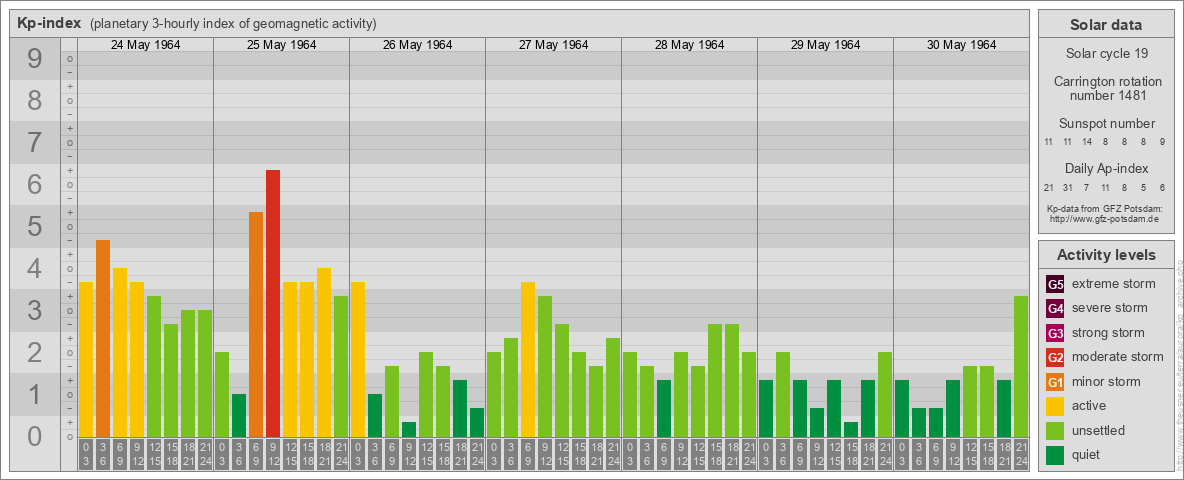Select the 29 May 1964 date header
The image size is (1184, 480).
tap(825, 45)
